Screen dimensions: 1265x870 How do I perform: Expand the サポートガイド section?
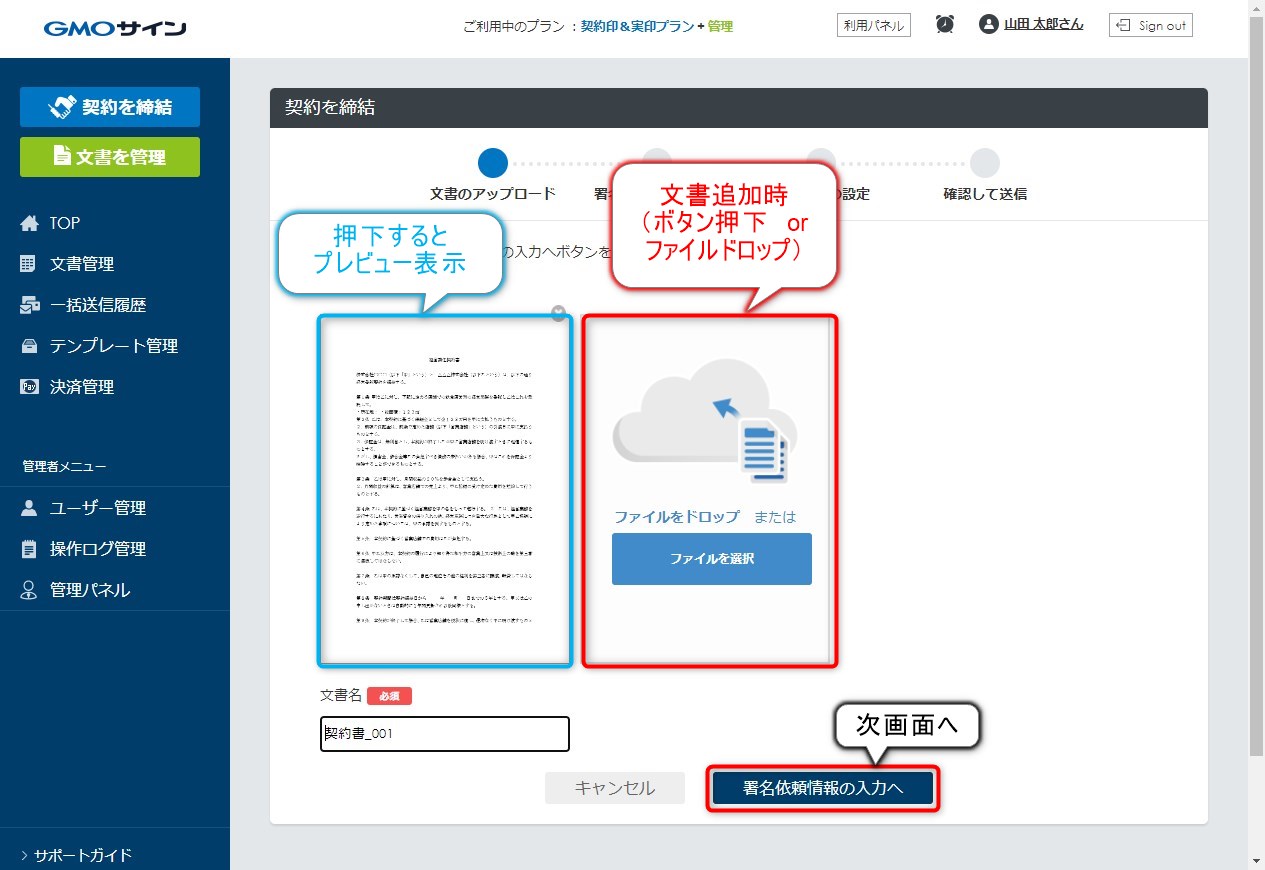pyautogui.click(x=75, y=855)
